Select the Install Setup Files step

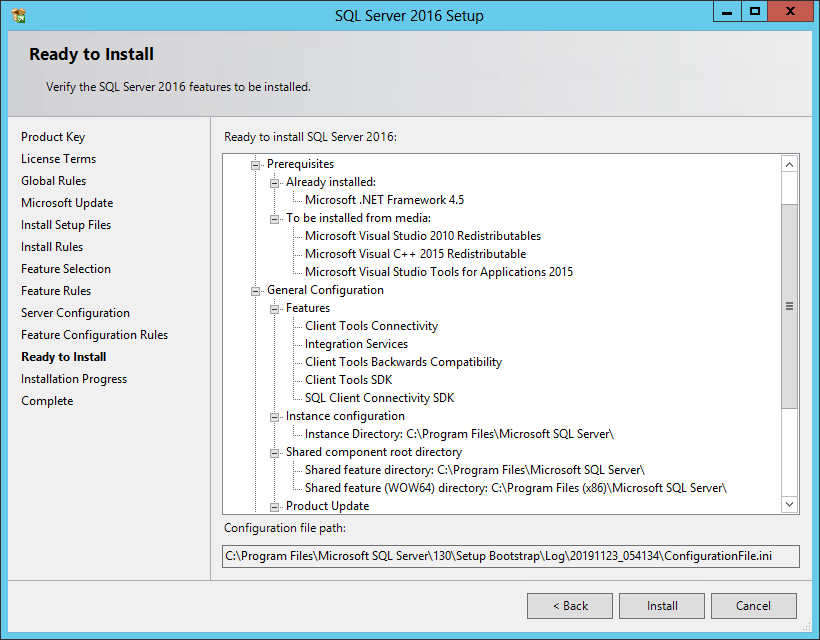tap(66, 225)
